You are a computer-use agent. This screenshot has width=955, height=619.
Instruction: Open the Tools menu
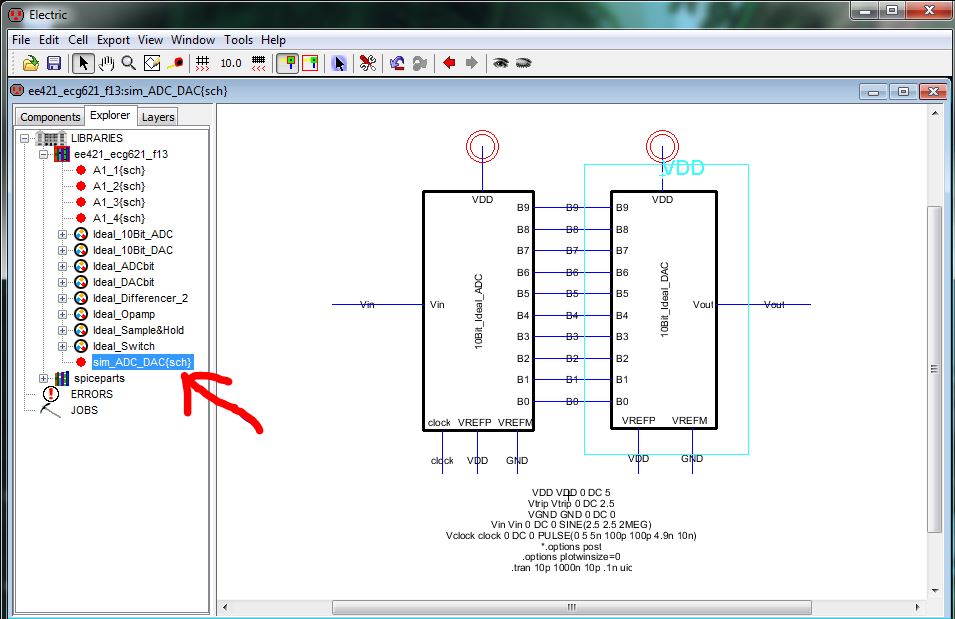[238, 40]
